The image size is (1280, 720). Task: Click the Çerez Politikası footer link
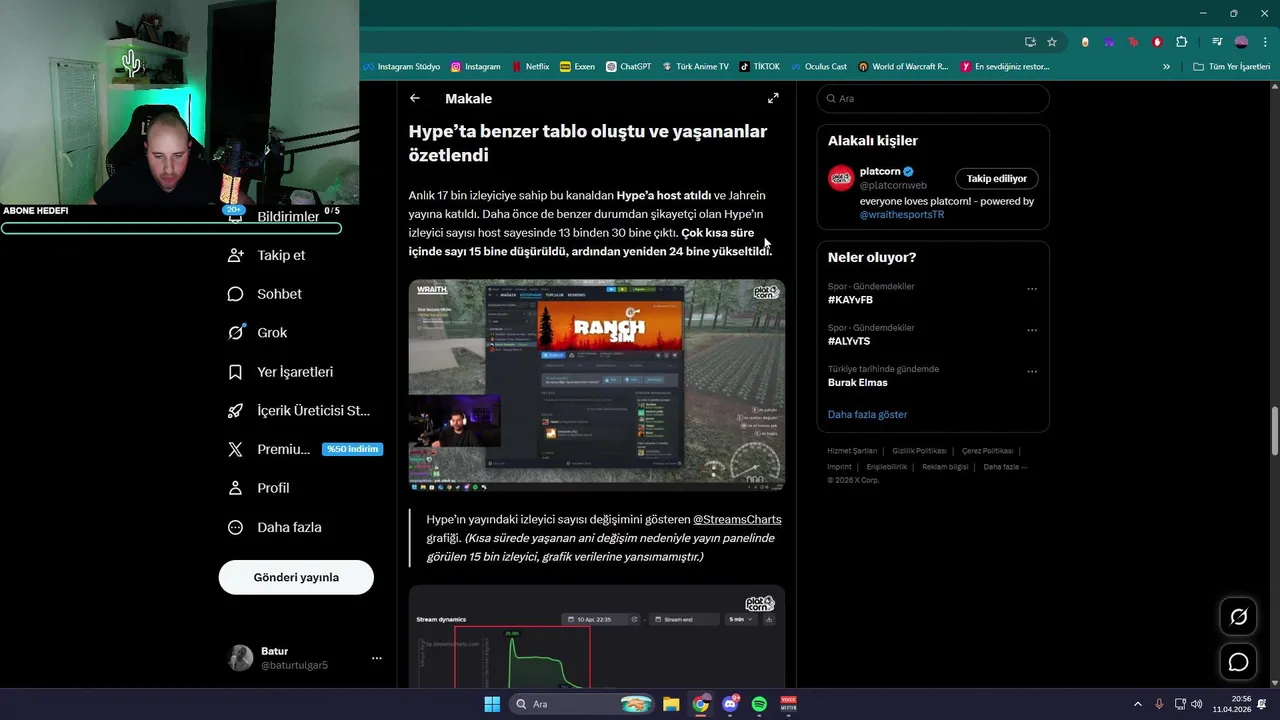[x=987, y=451]
